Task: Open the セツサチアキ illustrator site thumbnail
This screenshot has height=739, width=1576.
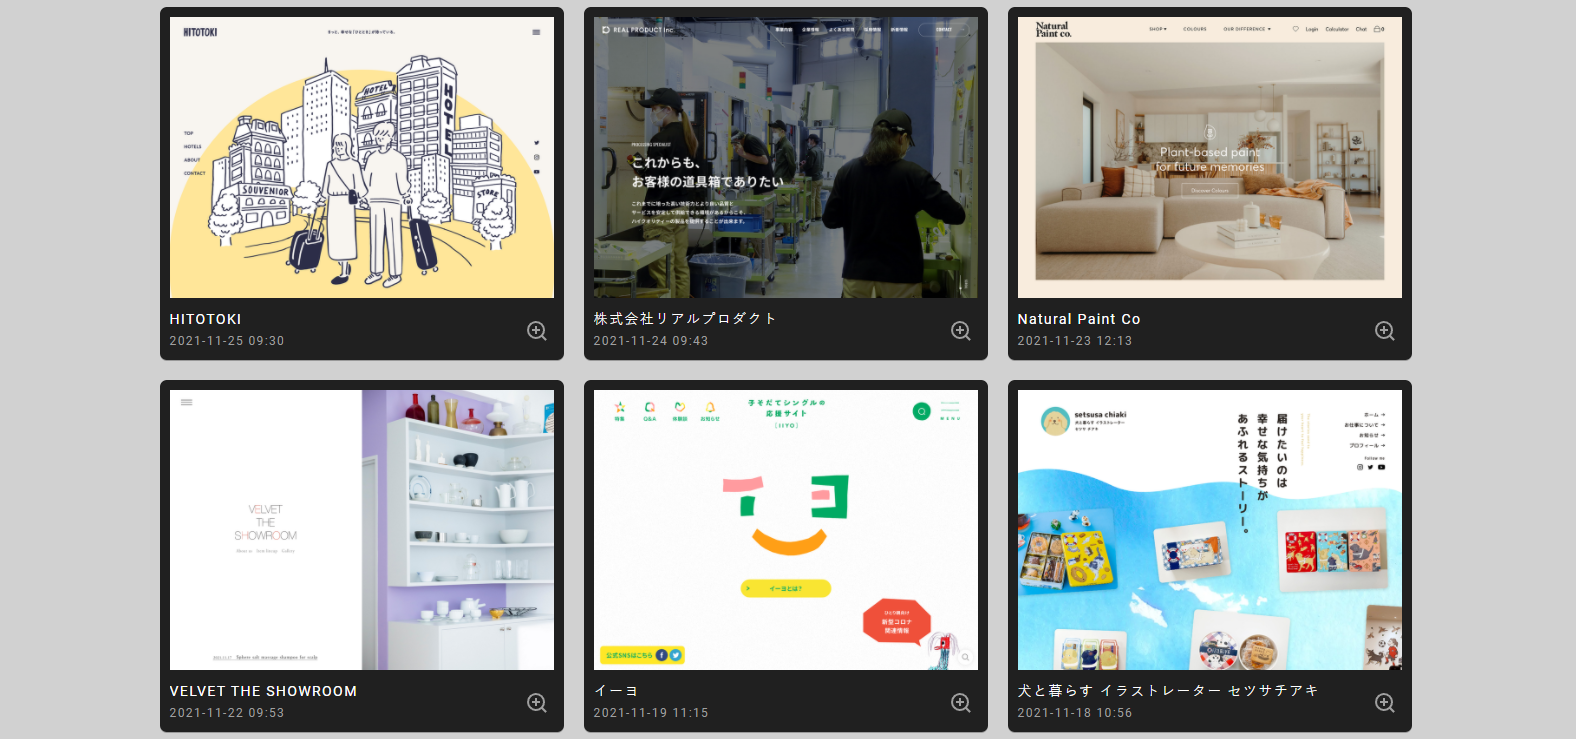Action: tap(1210, 530)
